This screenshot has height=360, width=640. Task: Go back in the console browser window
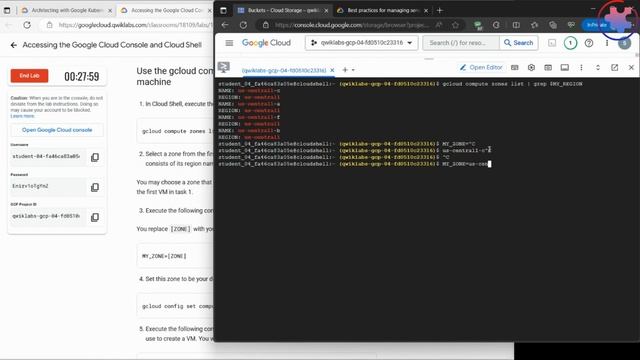(225, 25)
